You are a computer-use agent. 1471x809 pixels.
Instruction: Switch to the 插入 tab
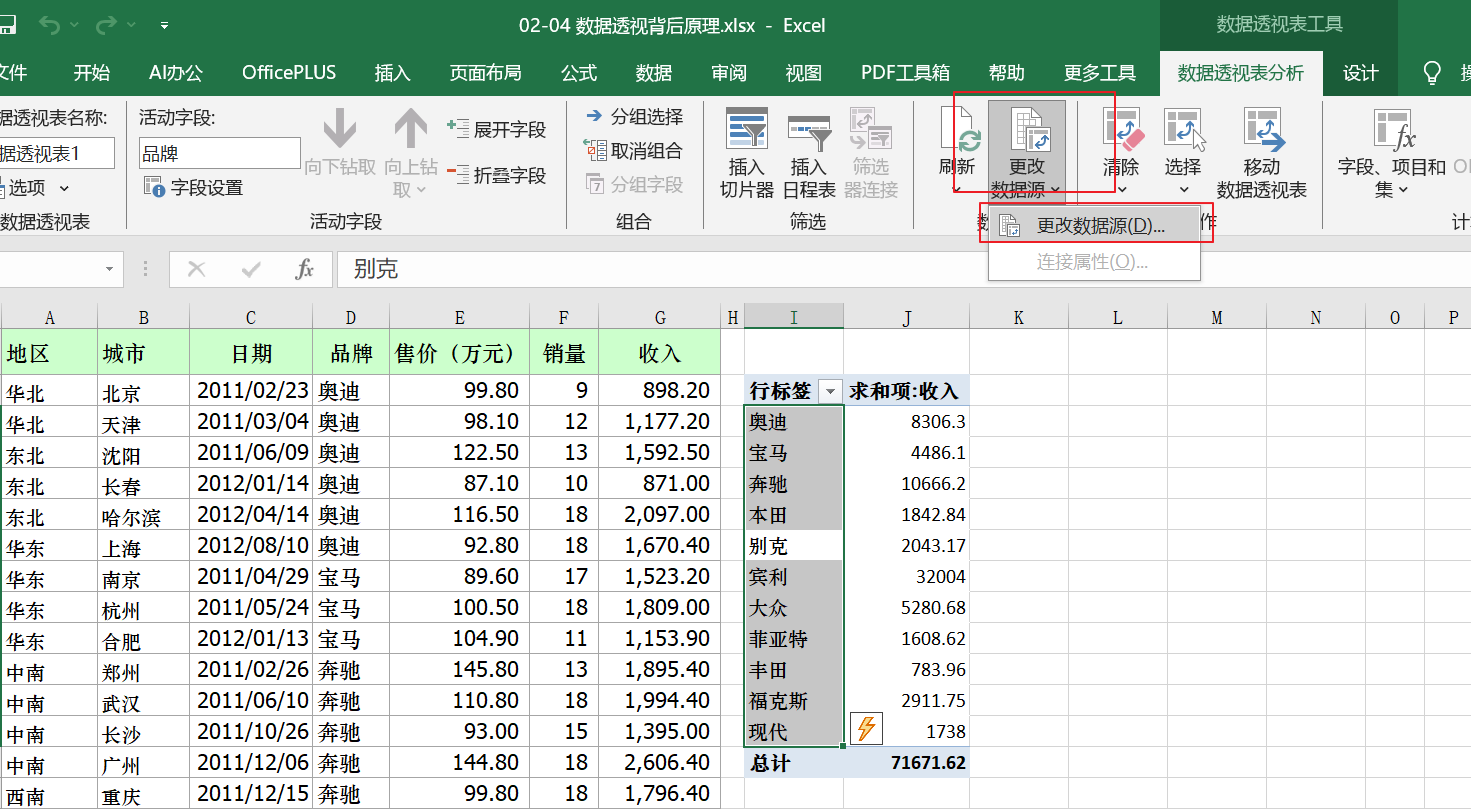(x=393, y=72)
